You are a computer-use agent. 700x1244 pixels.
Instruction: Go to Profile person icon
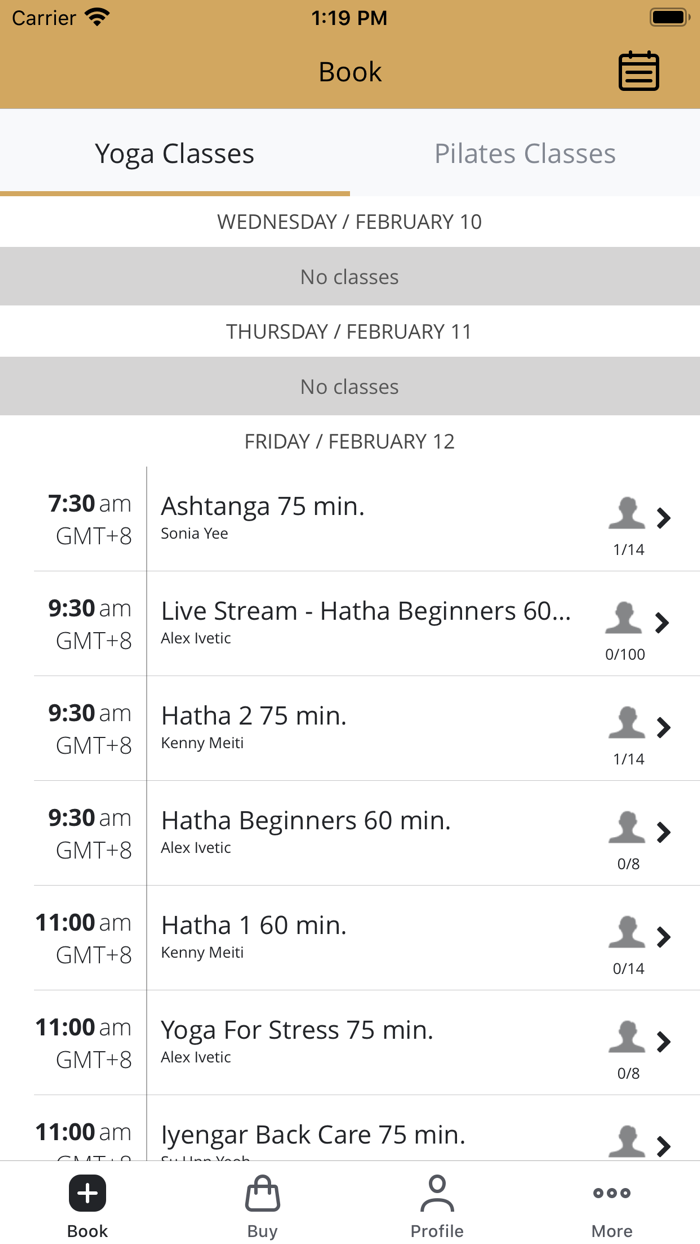click(437, 1193)
